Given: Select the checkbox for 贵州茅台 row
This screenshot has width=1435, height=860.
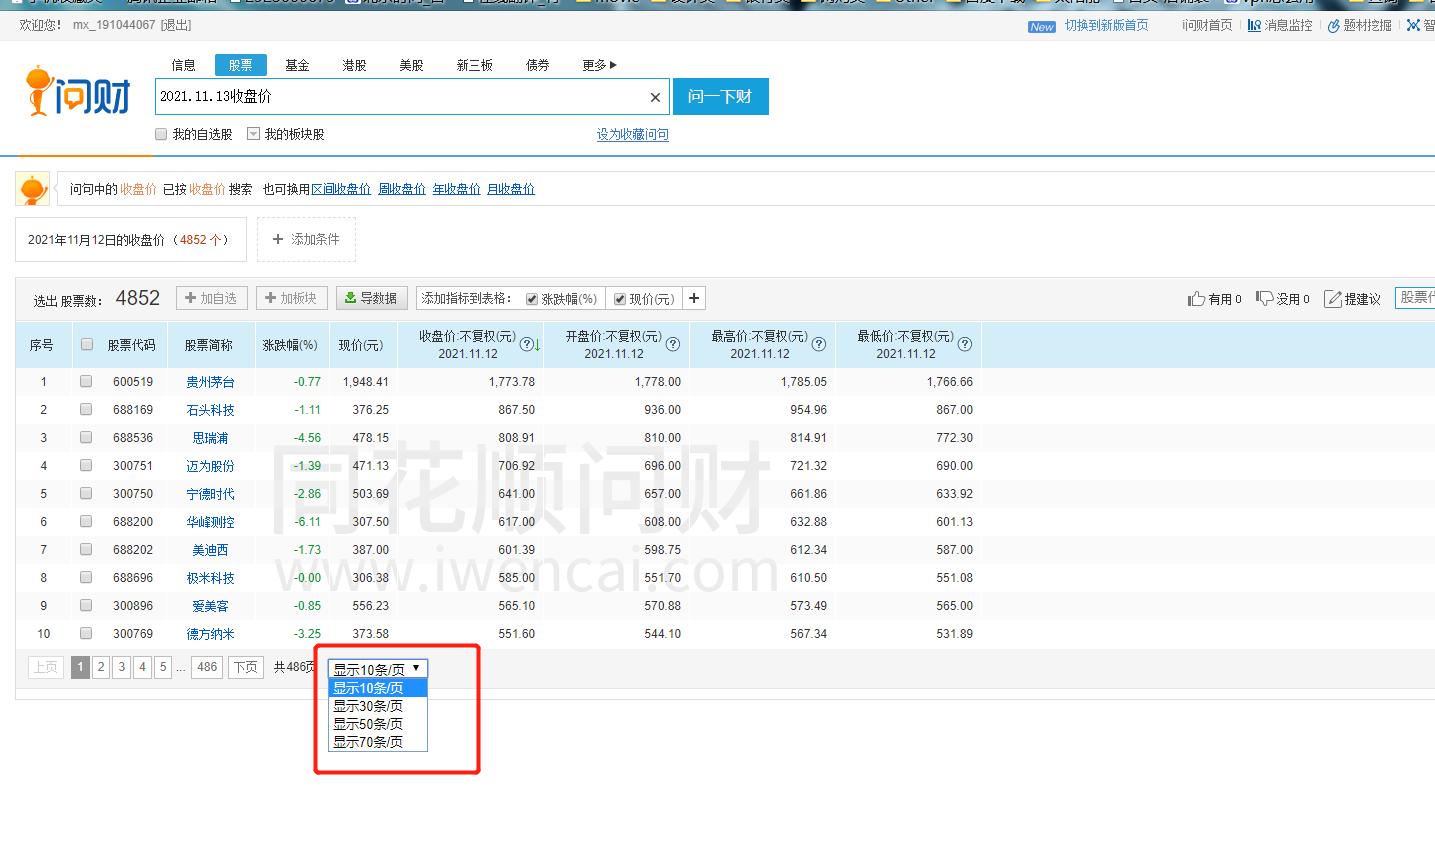Looking at the screenshot, I should pyautogui.click(x=86, y=381).
